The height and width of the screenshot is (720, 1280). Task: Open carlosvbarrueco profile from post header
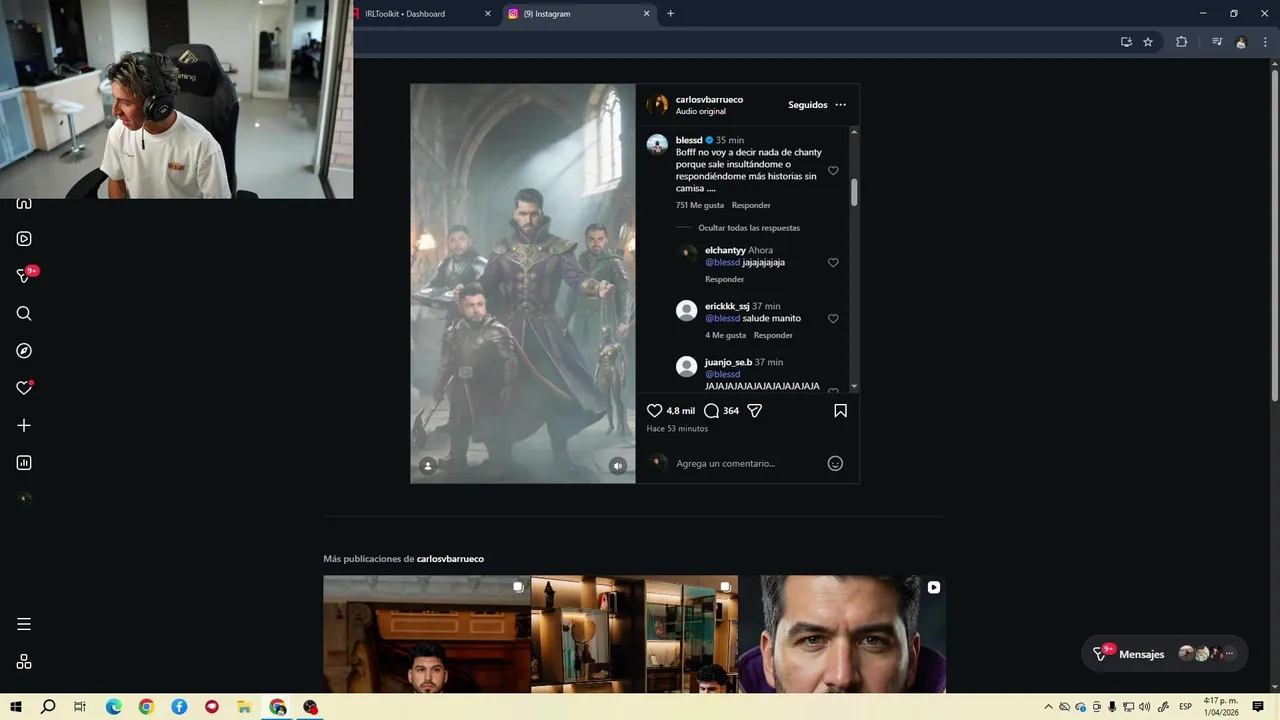tap(709, 100)
